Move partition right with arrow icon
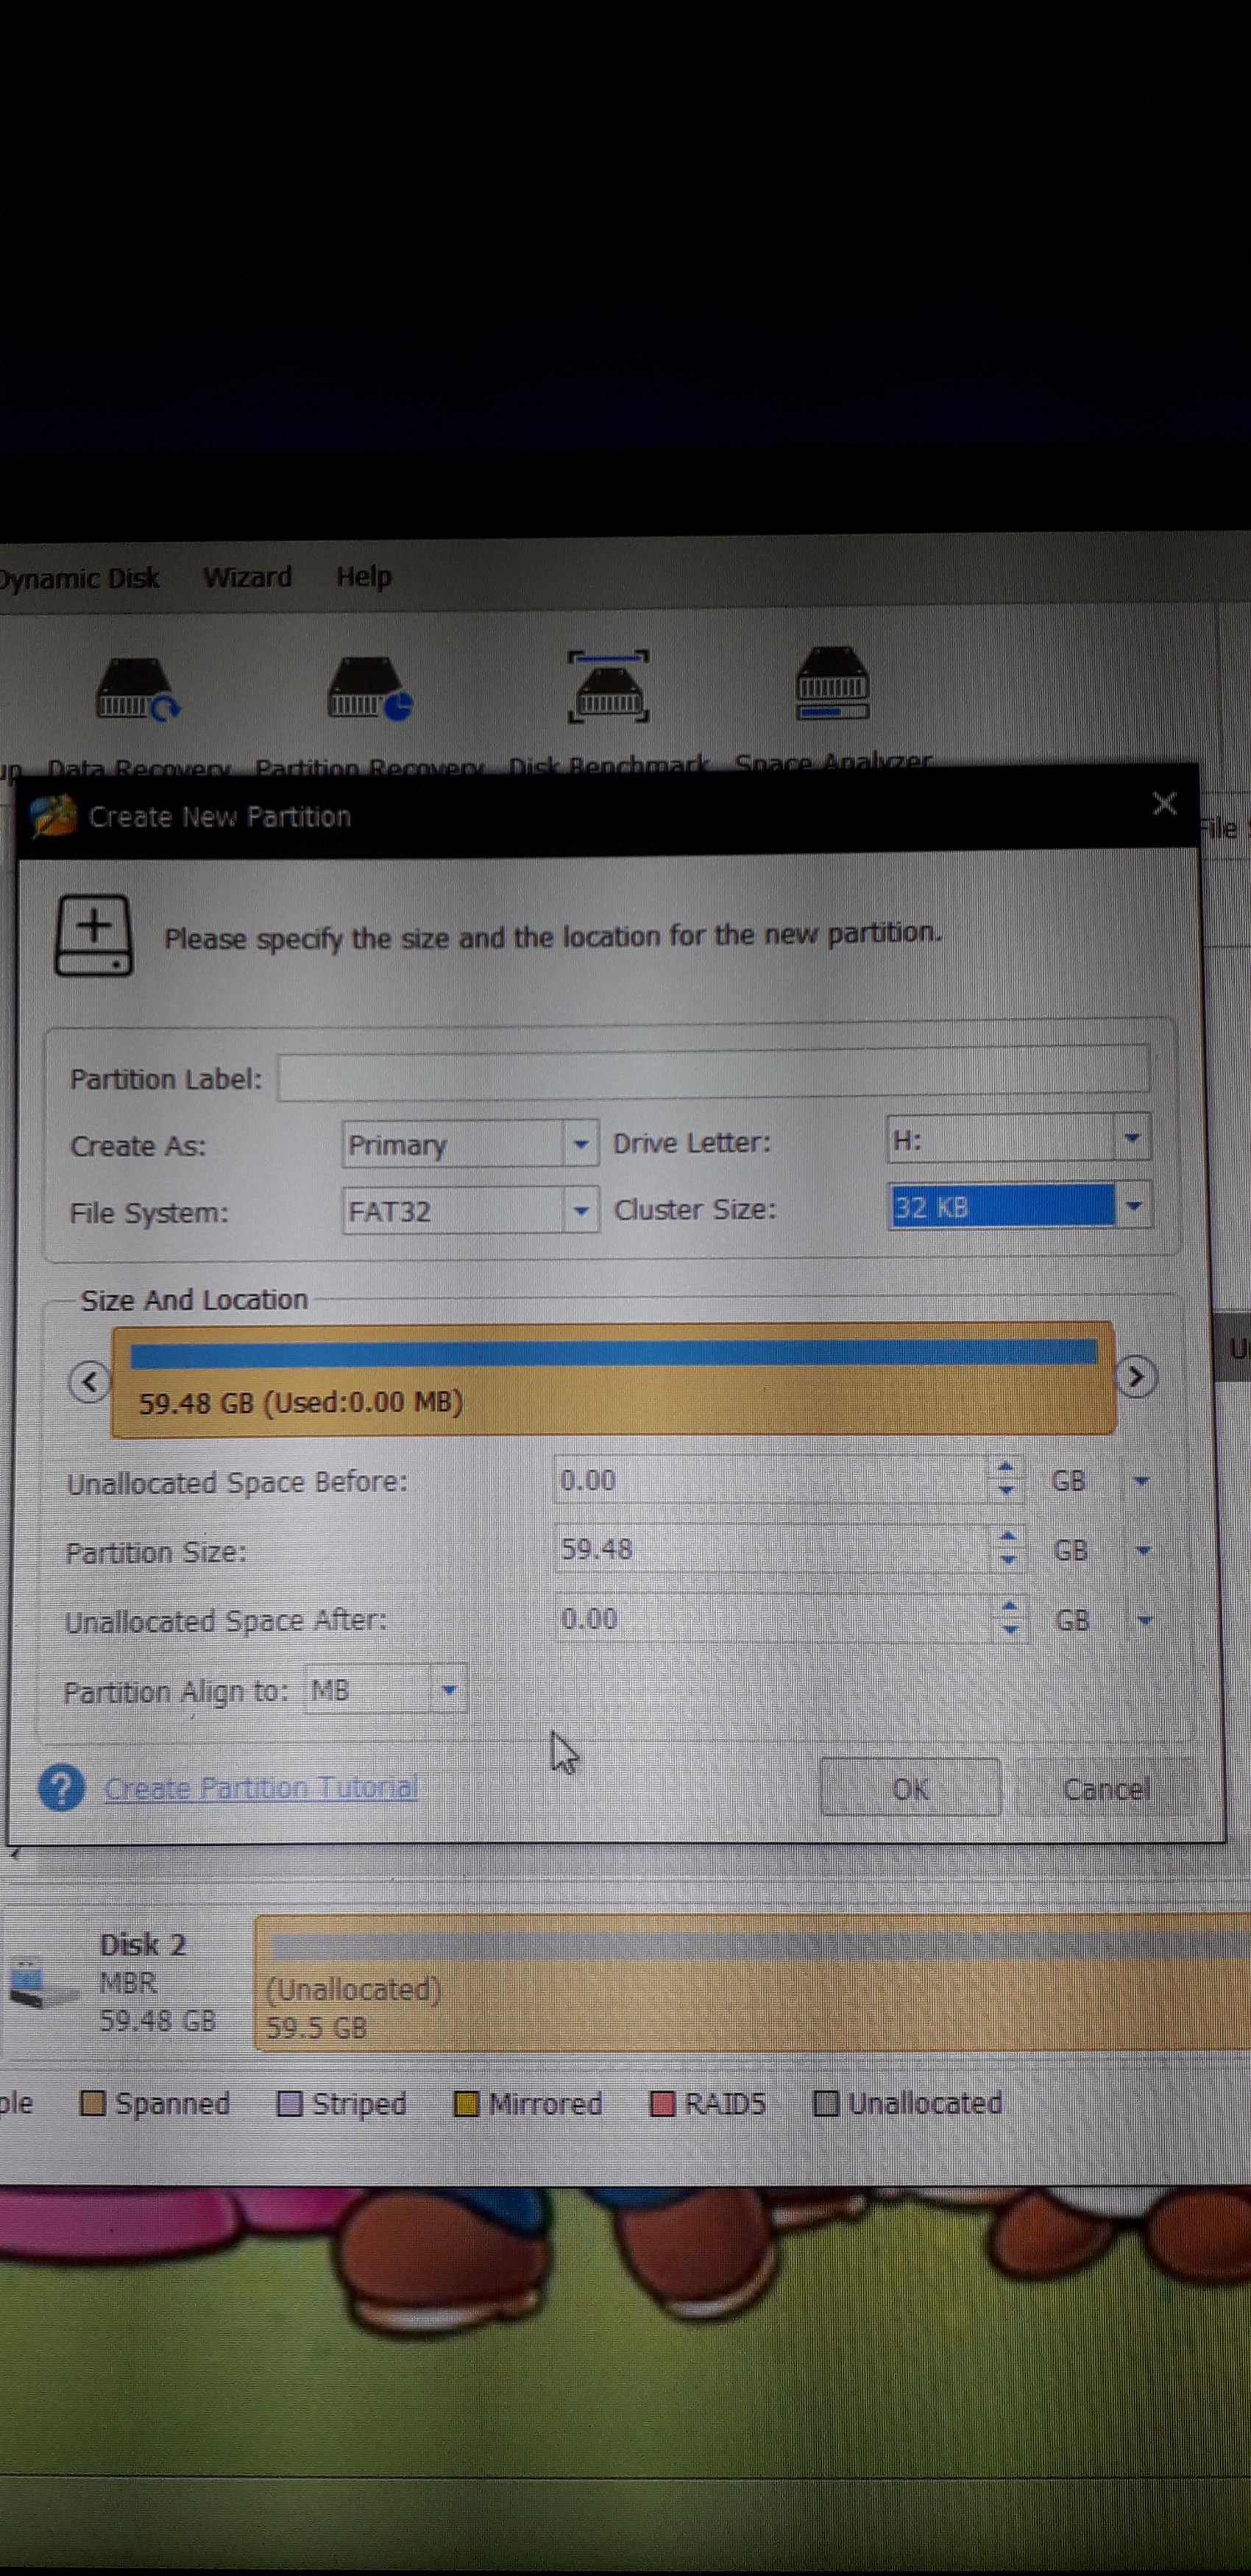The image size is (1251, 2576). coord(1135,1377)
